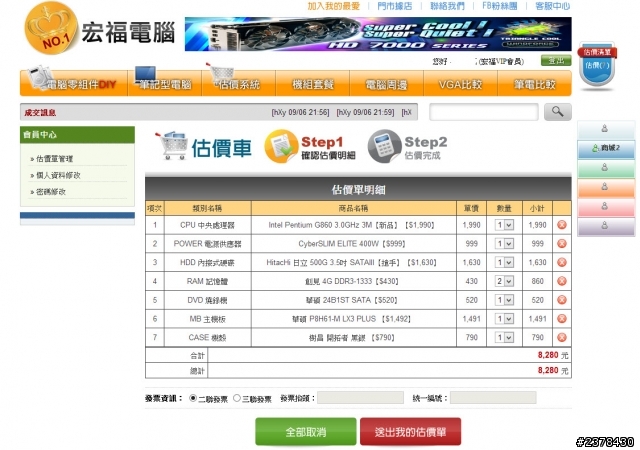Remove the CASE 機殼 item

(x=562, y=338)
